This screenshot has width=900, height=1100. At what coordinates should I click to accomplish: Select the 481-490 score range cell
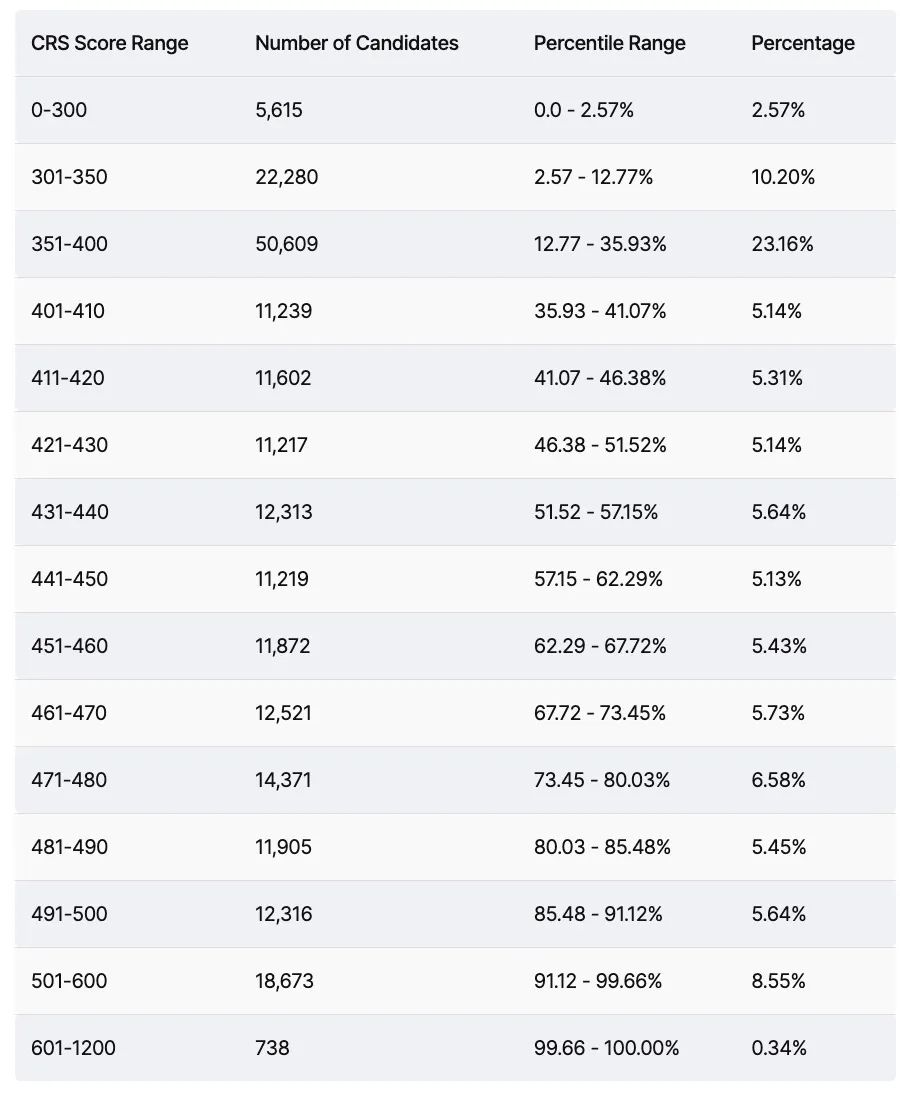click(69, 847)
